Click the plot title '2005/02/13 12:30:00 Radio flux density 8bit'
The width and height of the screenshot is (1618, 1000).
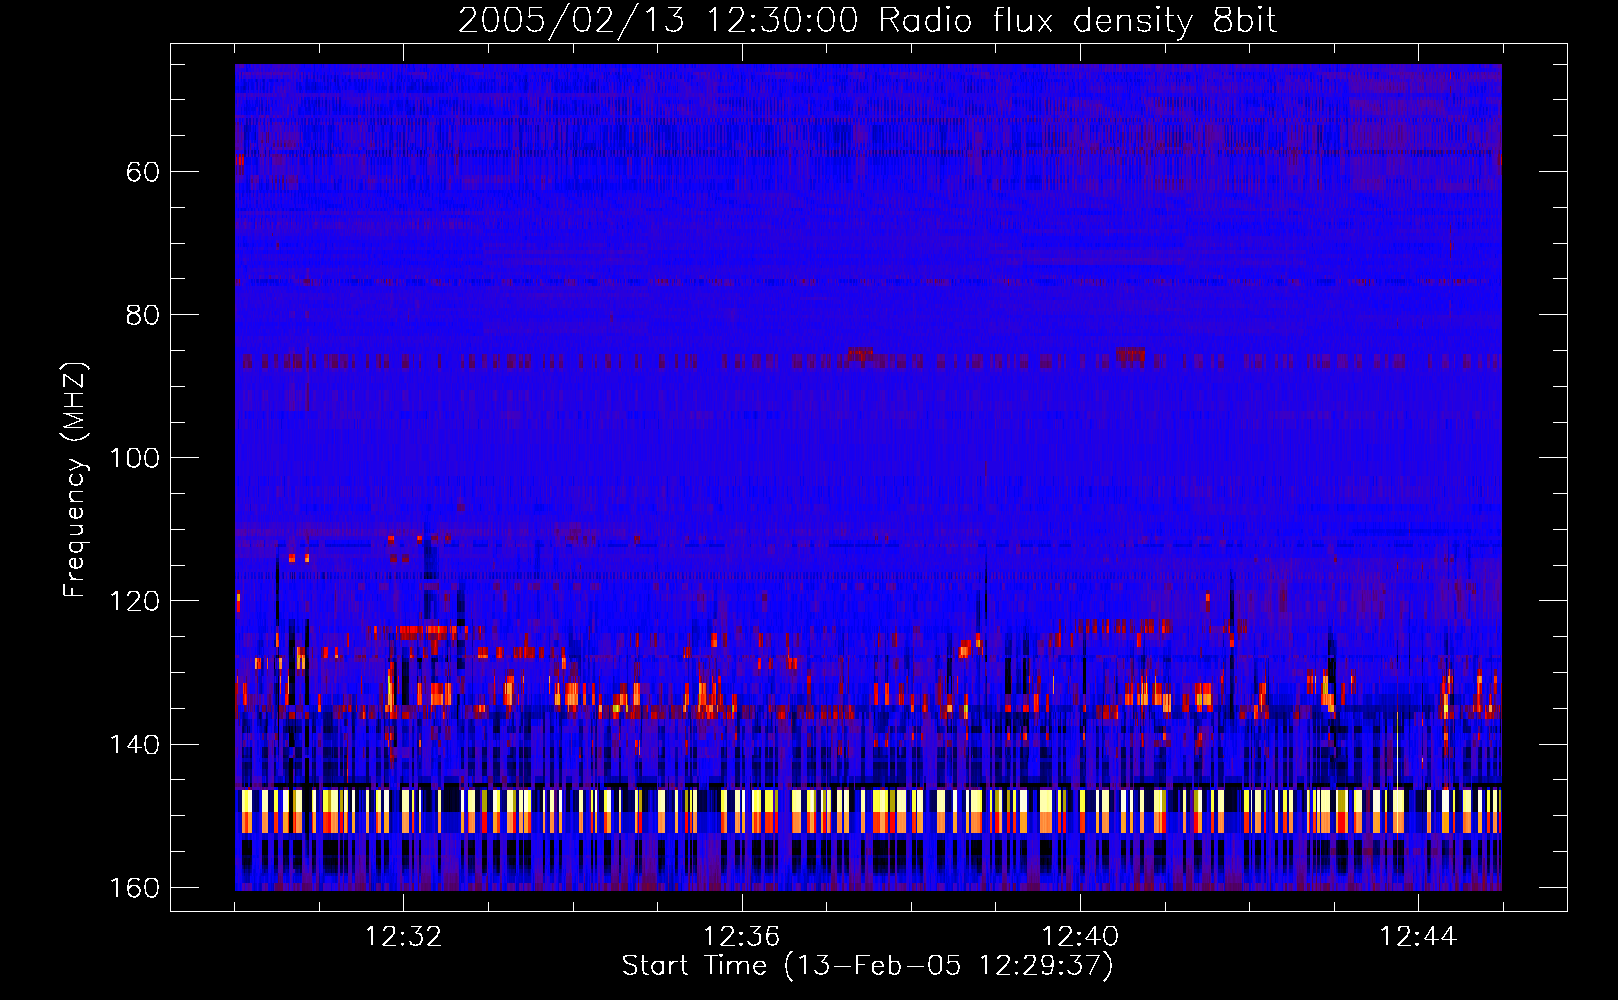(867, 21)
